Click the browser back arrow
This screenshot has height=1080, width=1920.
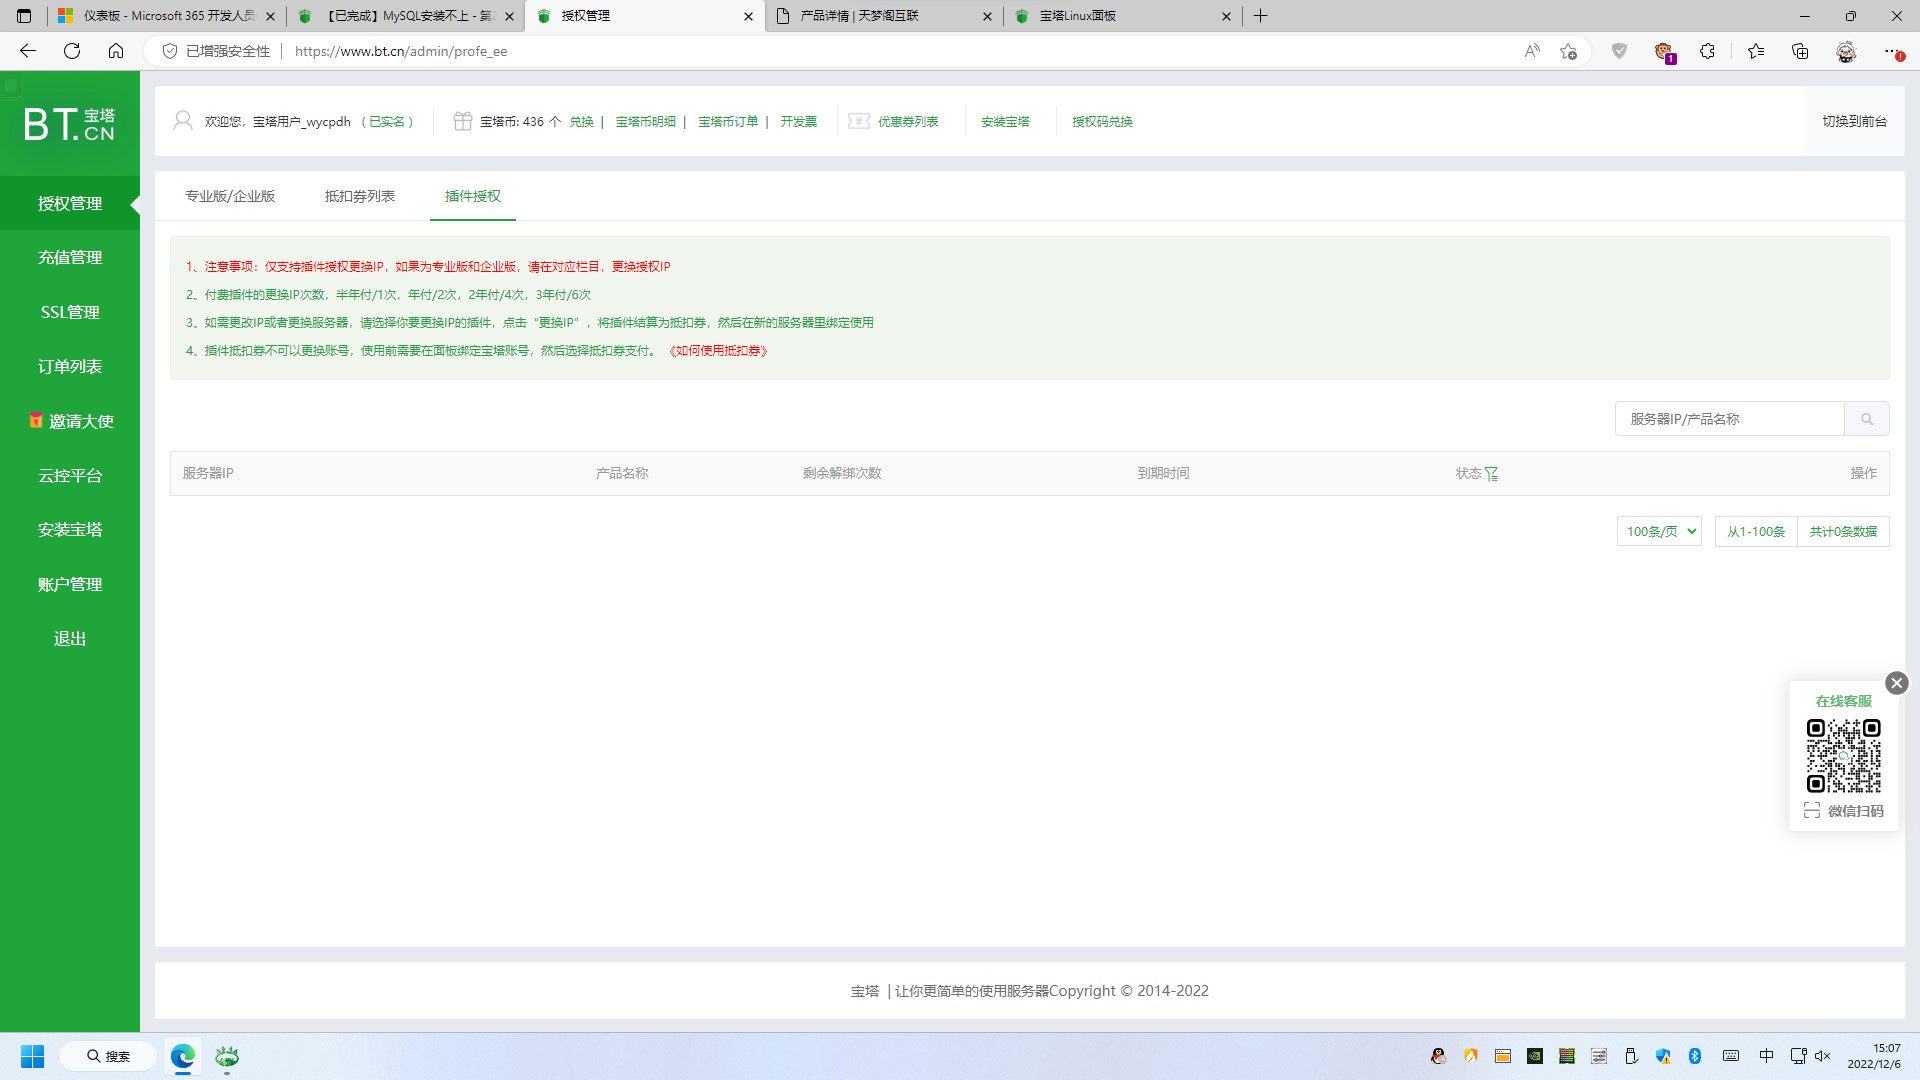pos(28,51)
